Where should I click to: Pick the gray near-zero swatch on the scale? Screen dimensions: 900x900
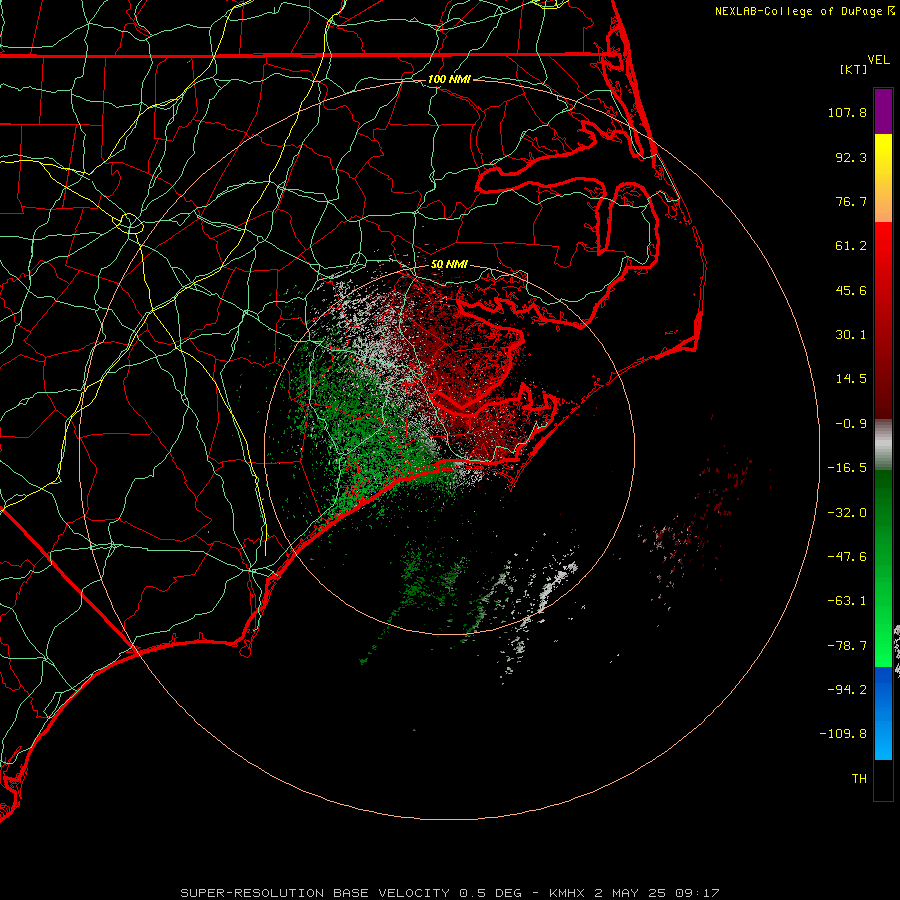point(883,443)
